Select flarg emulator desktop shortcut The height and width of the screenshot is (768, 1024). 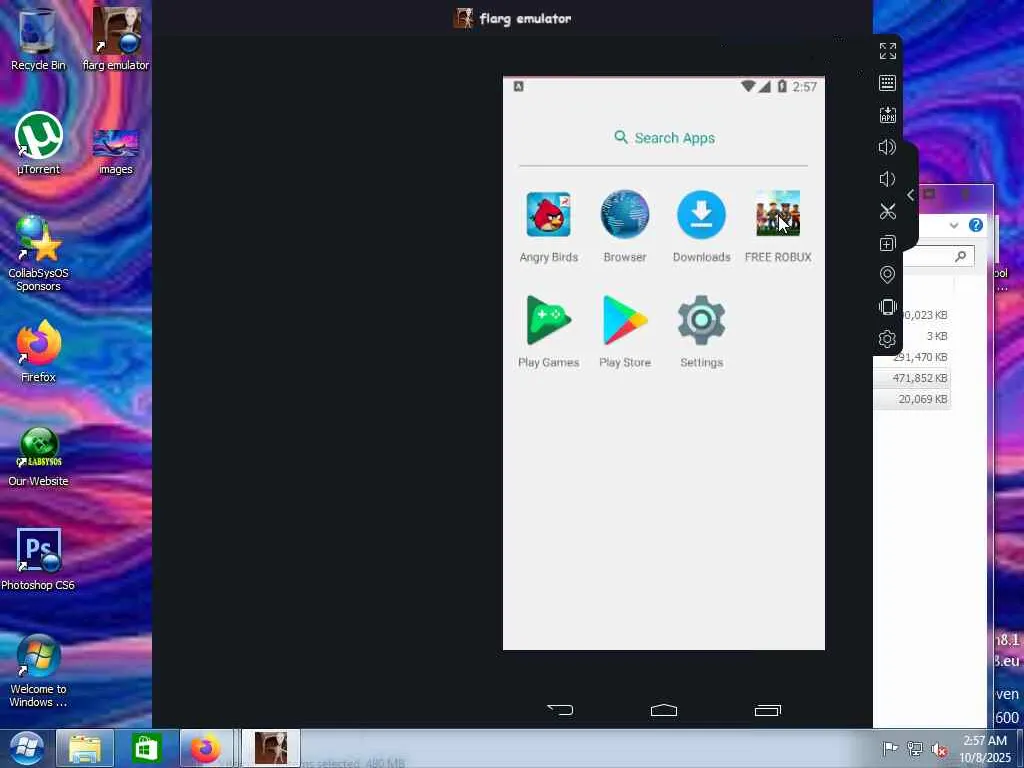116,39
